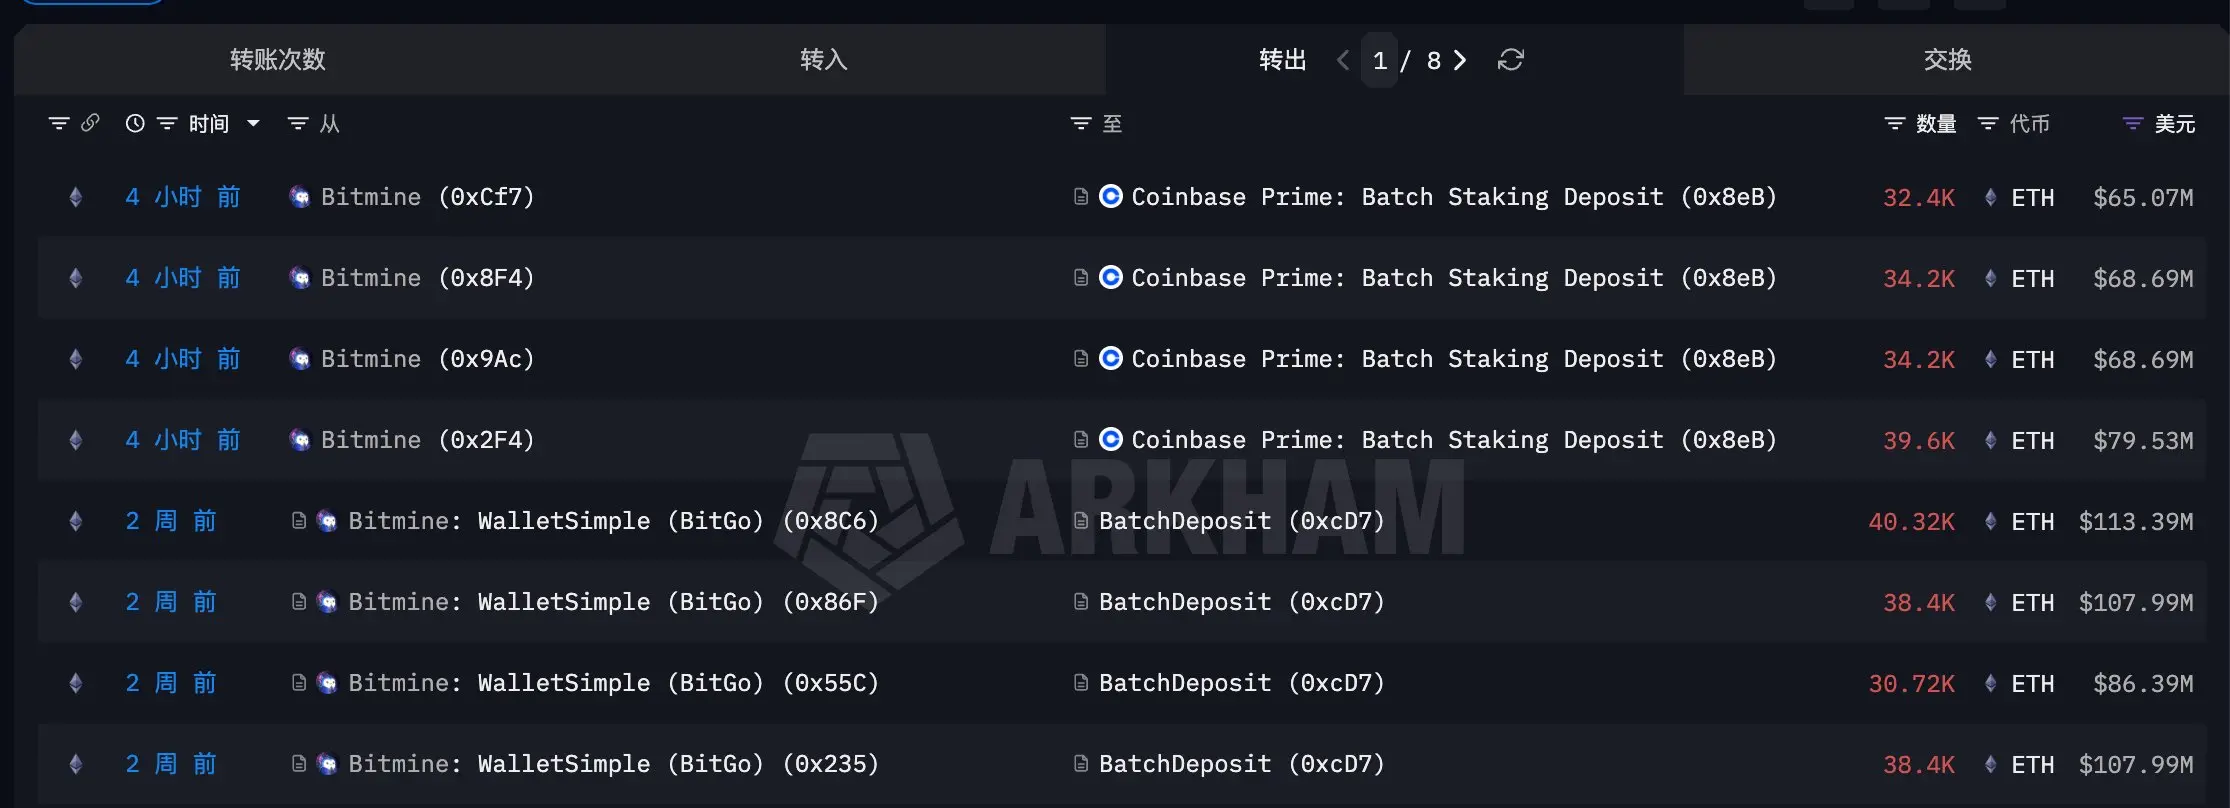This screenshot has width=2230, height=808.
Task: Expand the 时间 sort dropdown arrow
Action: click(x=253, y=123)
